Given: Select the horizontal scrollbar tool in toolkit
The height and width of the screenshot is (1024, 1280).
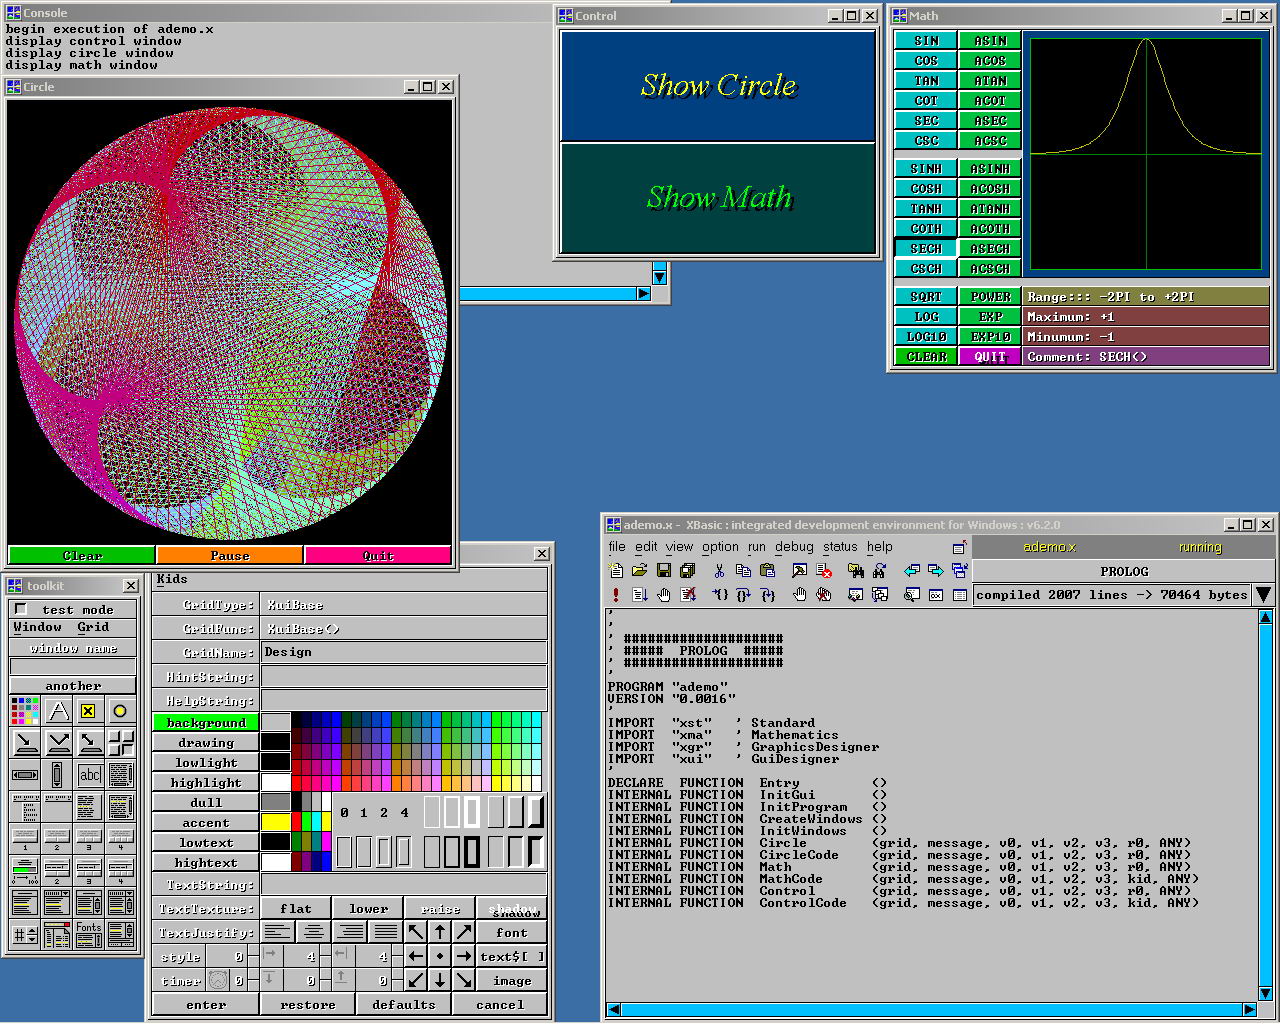Looking at the screenshot, I should (25, 774).
